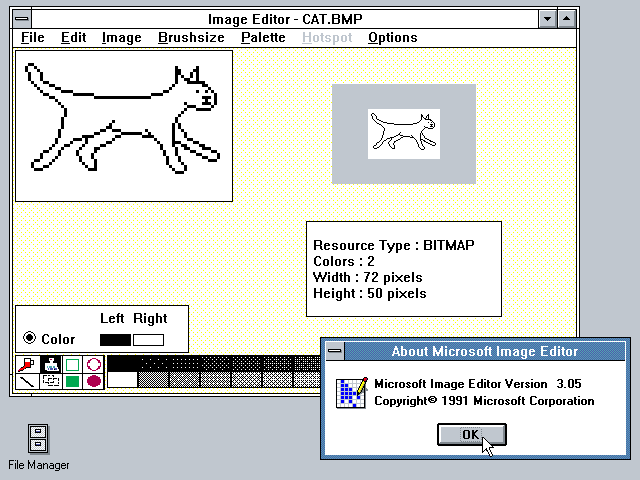Click the large cat editing canvas
This screenshot has width=640, height=480.
tap(124, 126)
